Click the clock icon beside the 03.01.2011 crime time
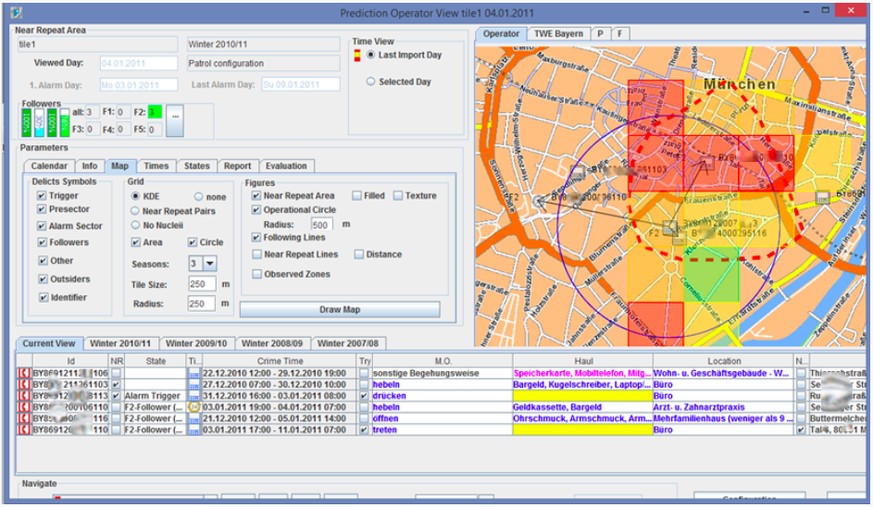Screen dimensions: 873x507 pyautogui.click(x=194, y=407)
